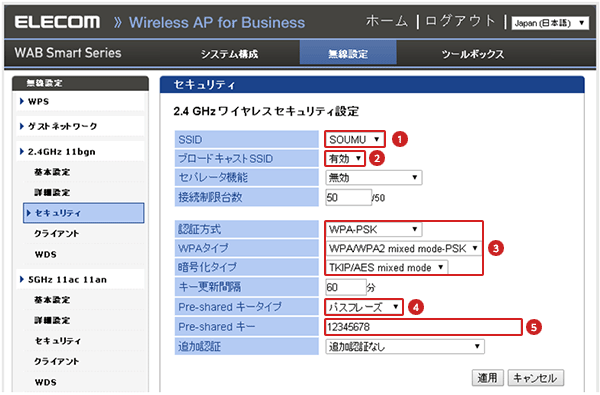Screen dimensions: 600x395
Task: Open the 暗号化タイプ dropdown
Action: click(x=386, y=267)
